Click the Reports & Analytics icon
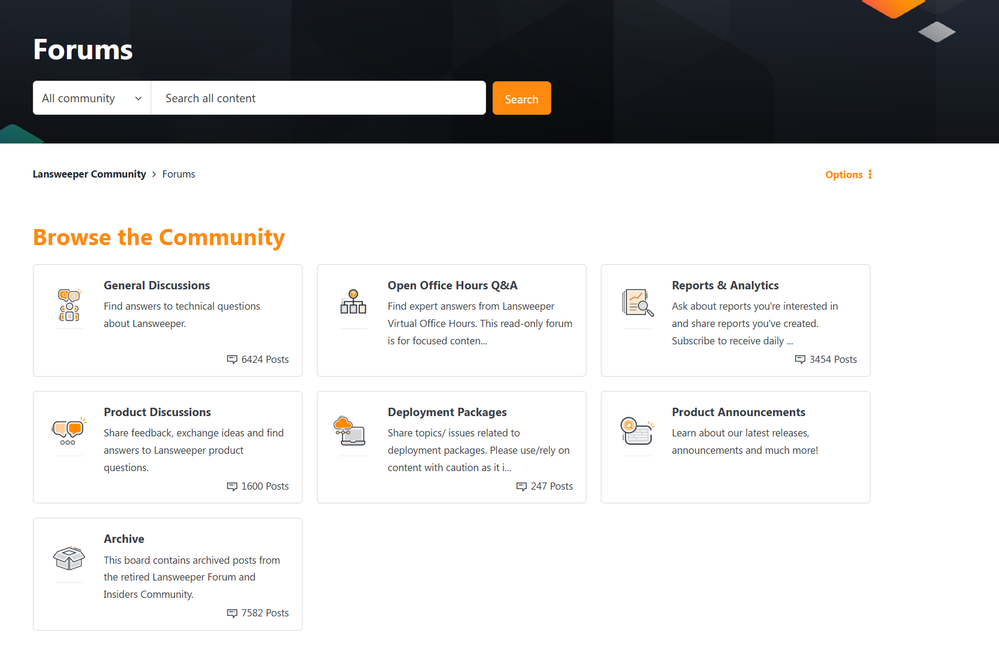 point(637,303)
